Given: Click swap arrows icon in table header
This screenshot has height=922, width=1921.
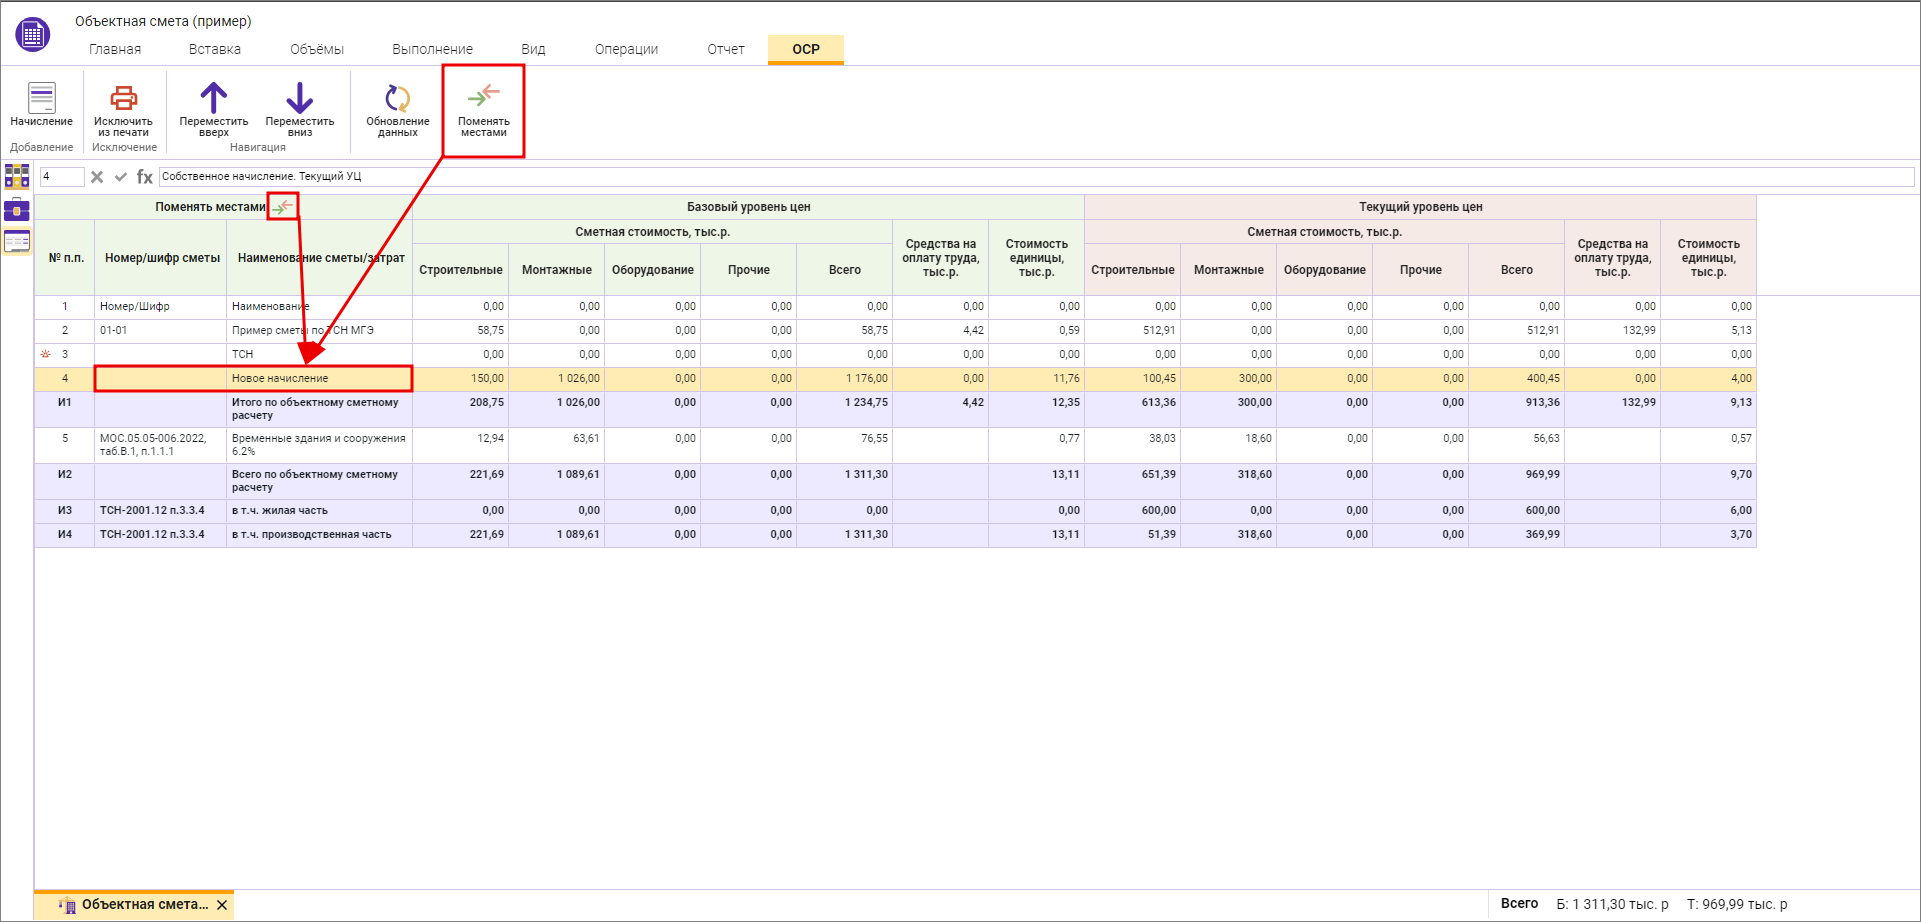Looking at the screenshot, I should pyautogui.click(x=283, y=207).
